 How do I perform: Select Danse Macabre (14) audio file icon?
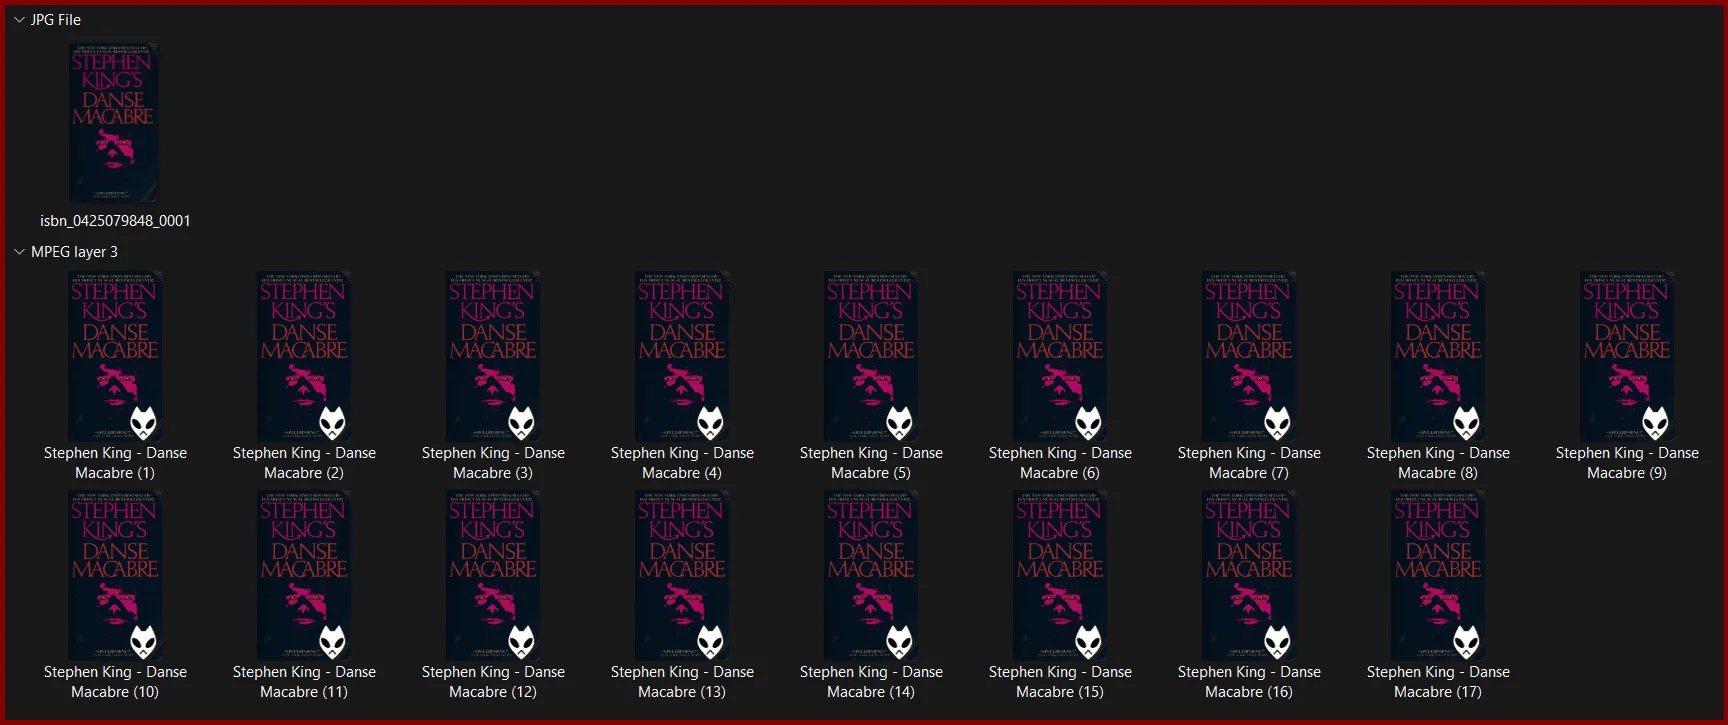point(871,575)
